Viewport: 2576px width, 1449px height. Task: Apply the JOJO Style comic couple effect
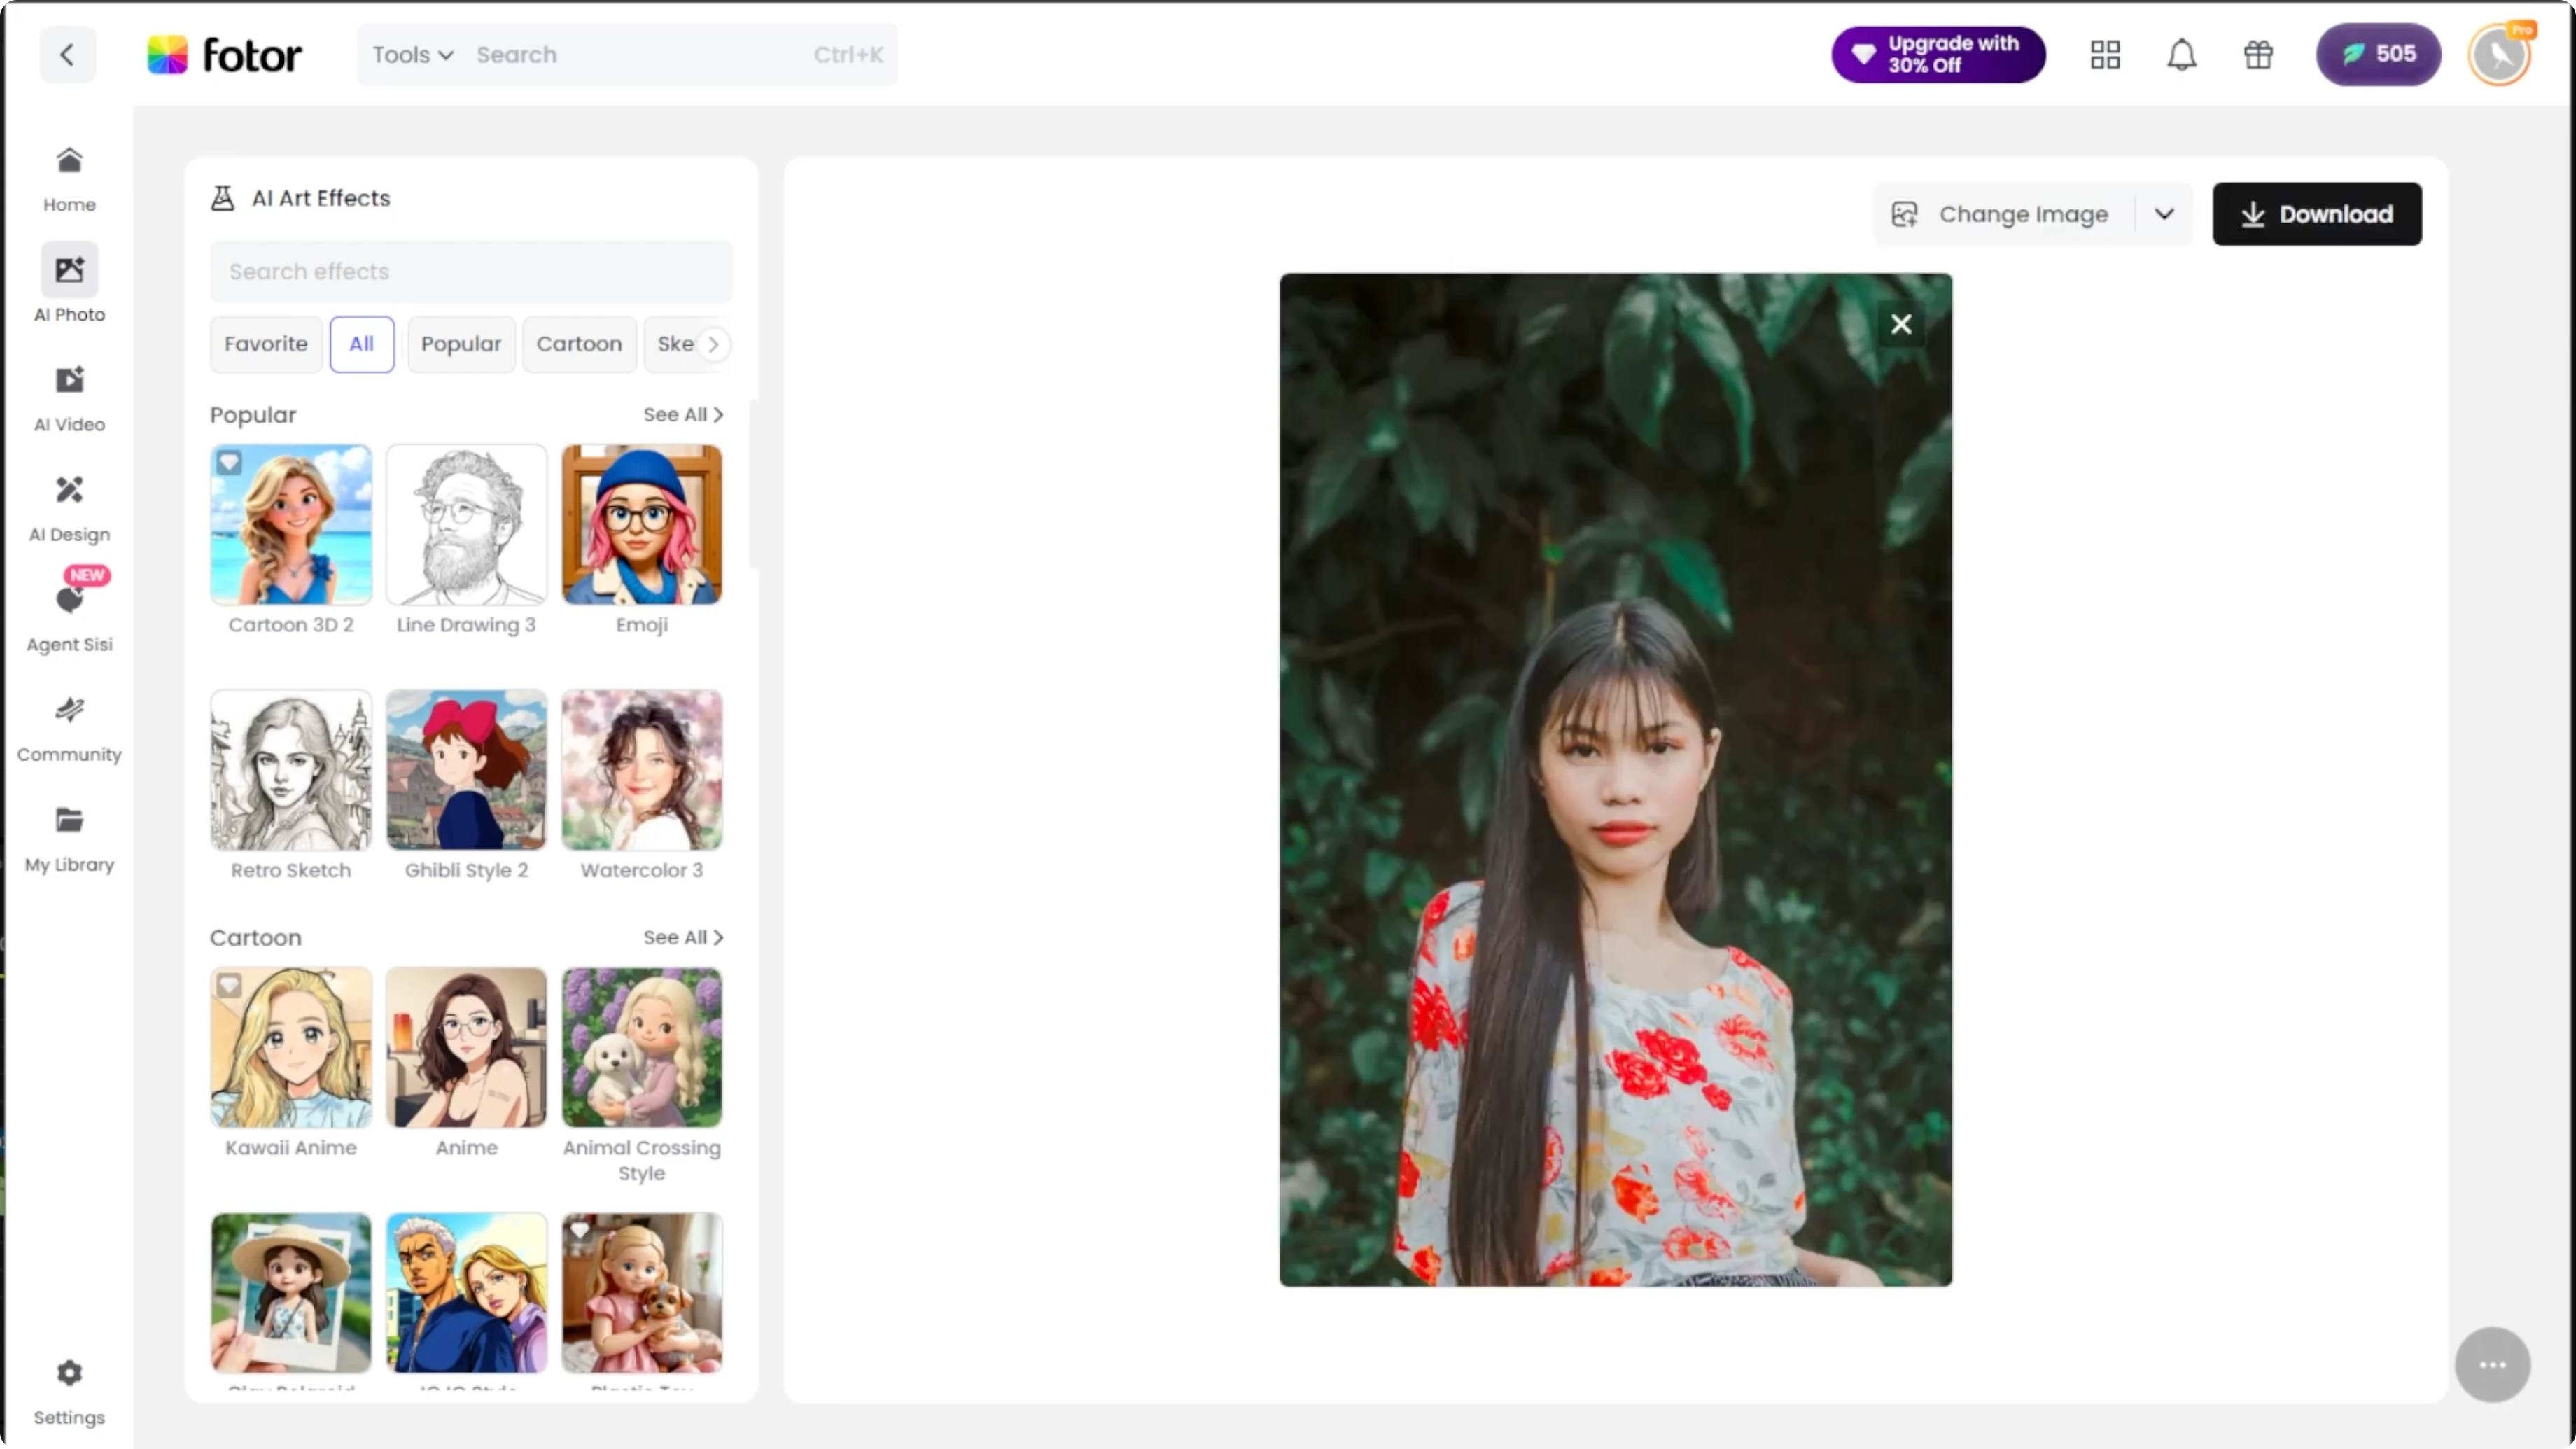tap(466, 1293)
